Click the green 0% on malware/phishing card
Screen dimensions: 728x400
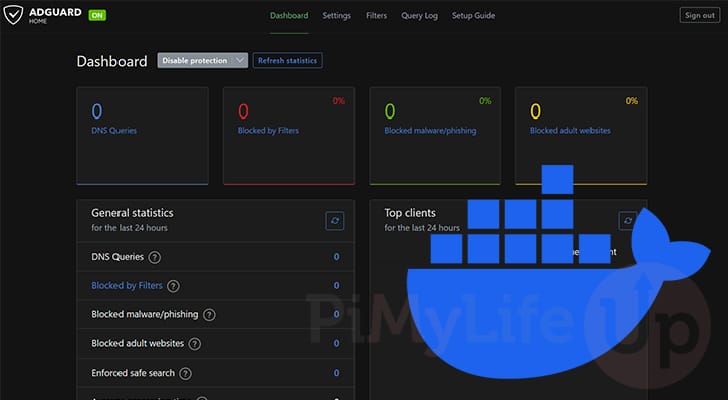tap(485, 101)
